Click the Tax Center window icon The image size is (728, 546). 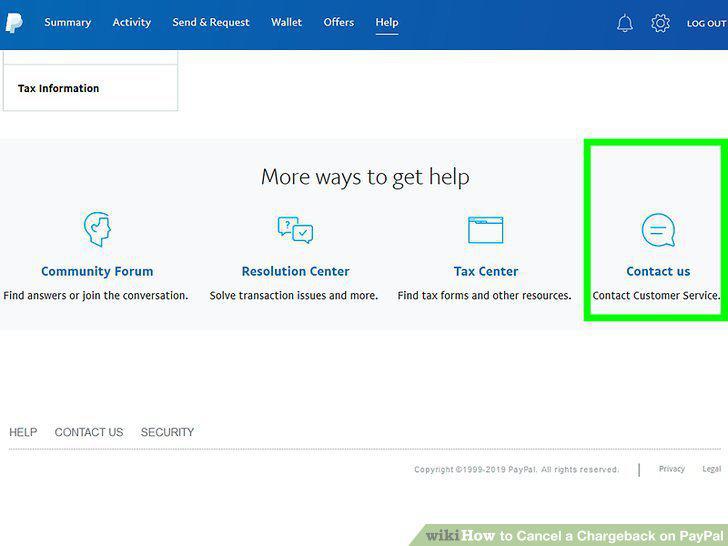point(486,230)
